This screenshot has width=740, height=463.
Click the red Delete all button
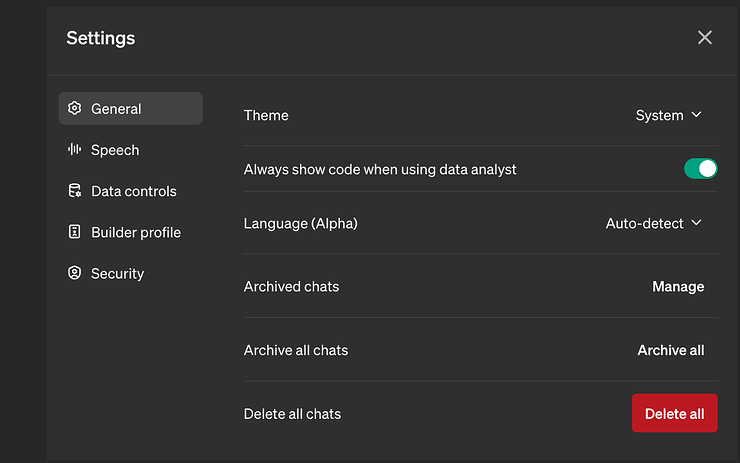(x=674, y=413)
